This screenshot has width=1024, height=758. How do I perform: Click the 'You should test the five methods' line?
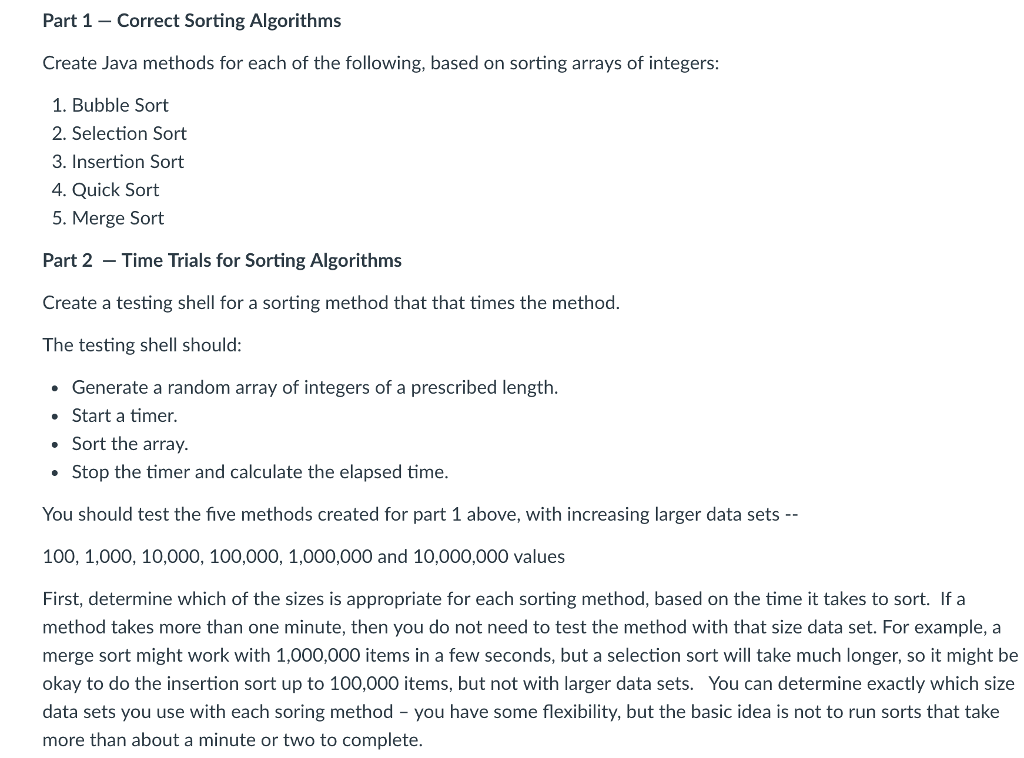point(419,514)
